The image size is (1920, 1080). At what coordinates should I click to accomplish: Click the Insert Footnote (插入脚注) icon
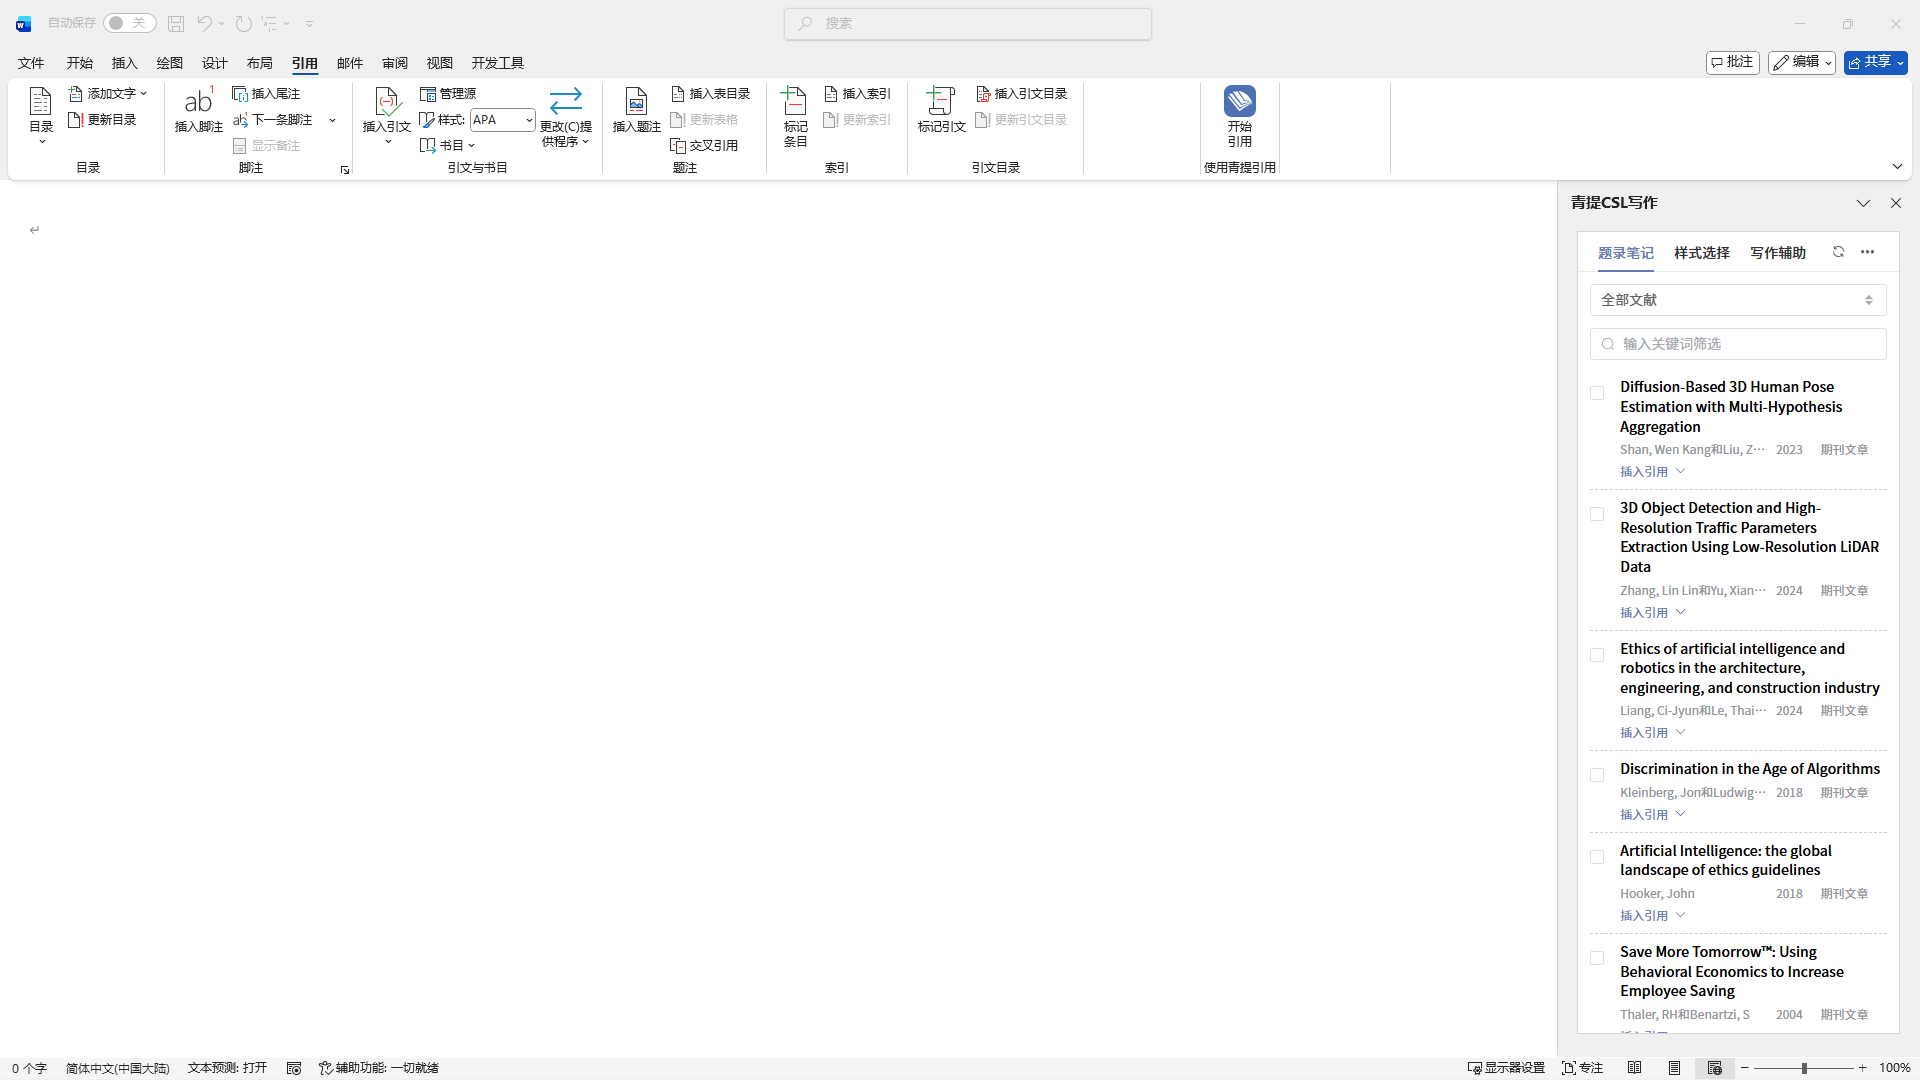point(198,101)
